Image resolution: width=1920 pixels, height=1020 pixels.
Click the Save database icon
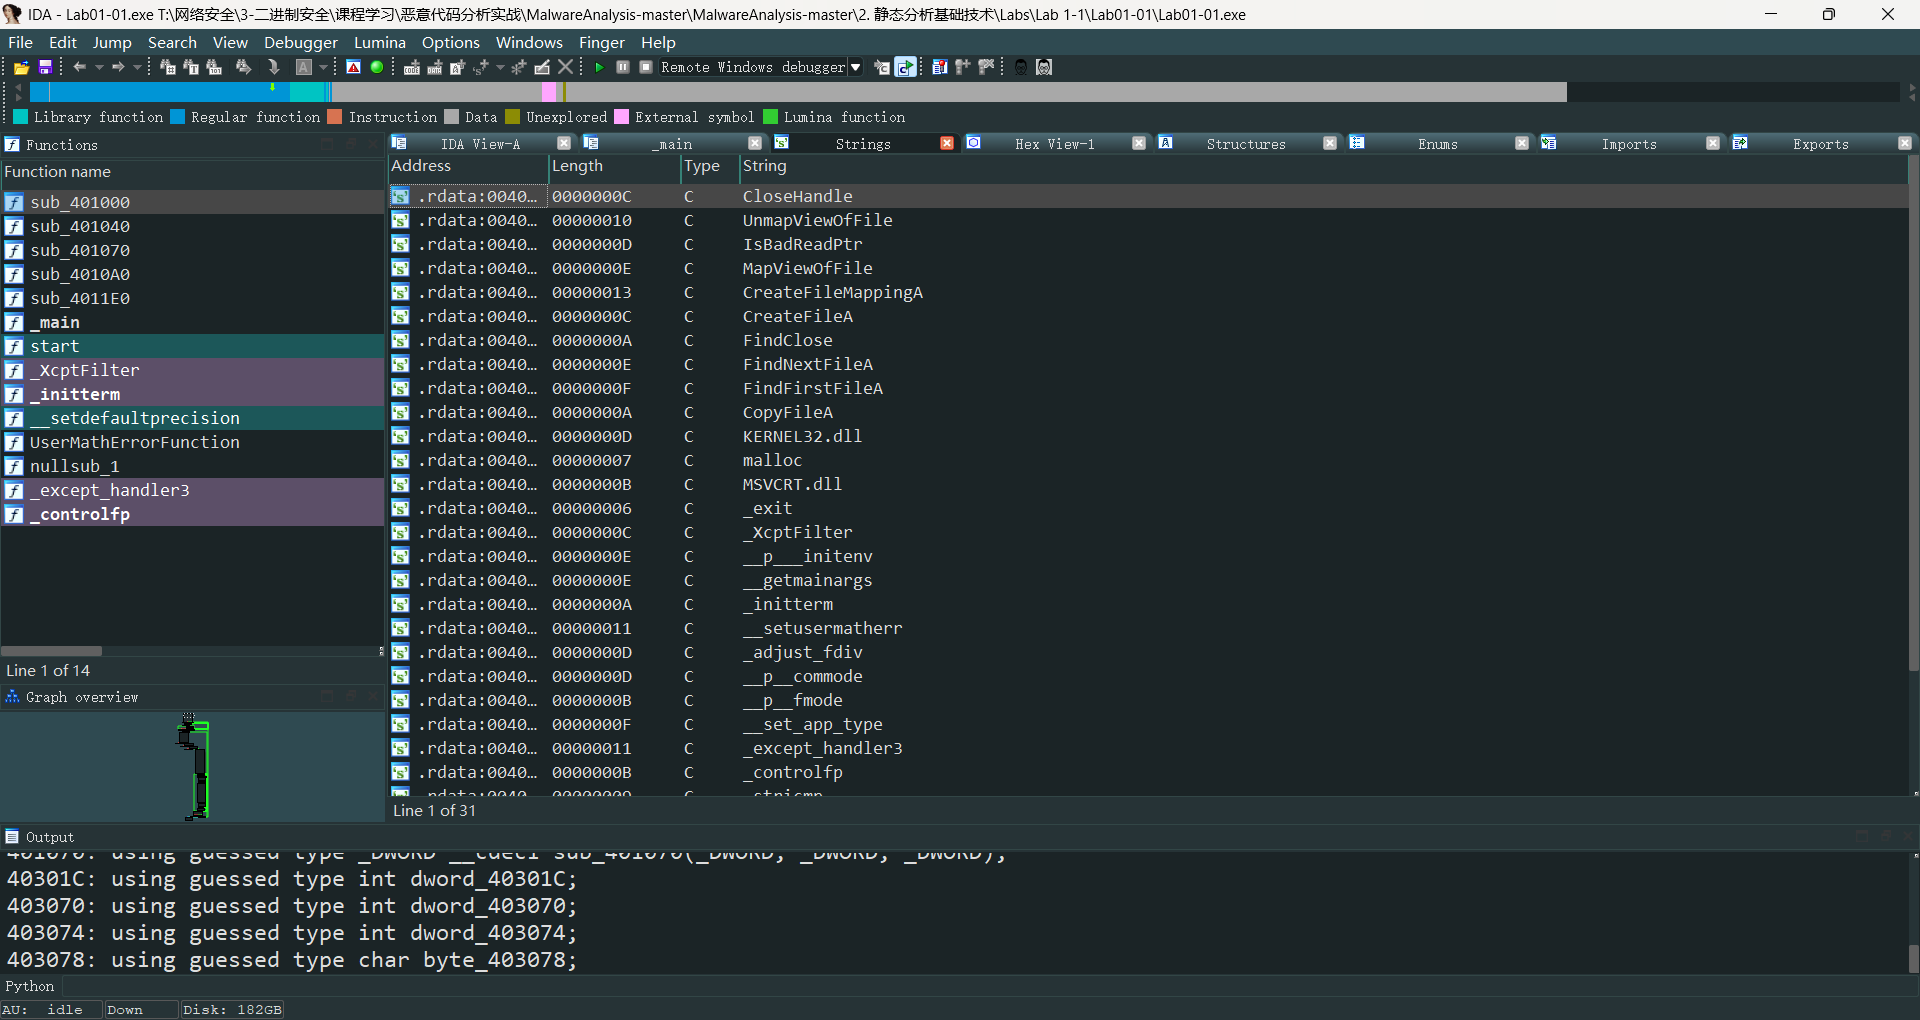point(44,67)
